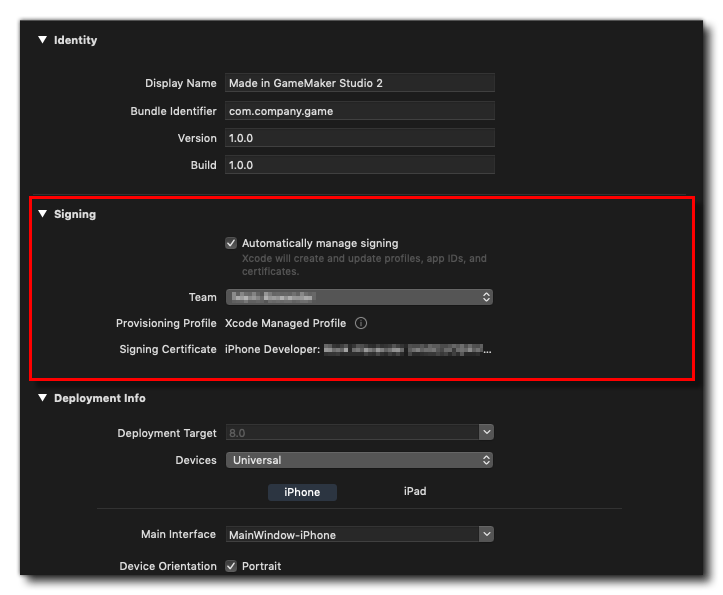Click the Xcode Managed Profile text
The height and width of the screenshot is (595, 723).
285,323
